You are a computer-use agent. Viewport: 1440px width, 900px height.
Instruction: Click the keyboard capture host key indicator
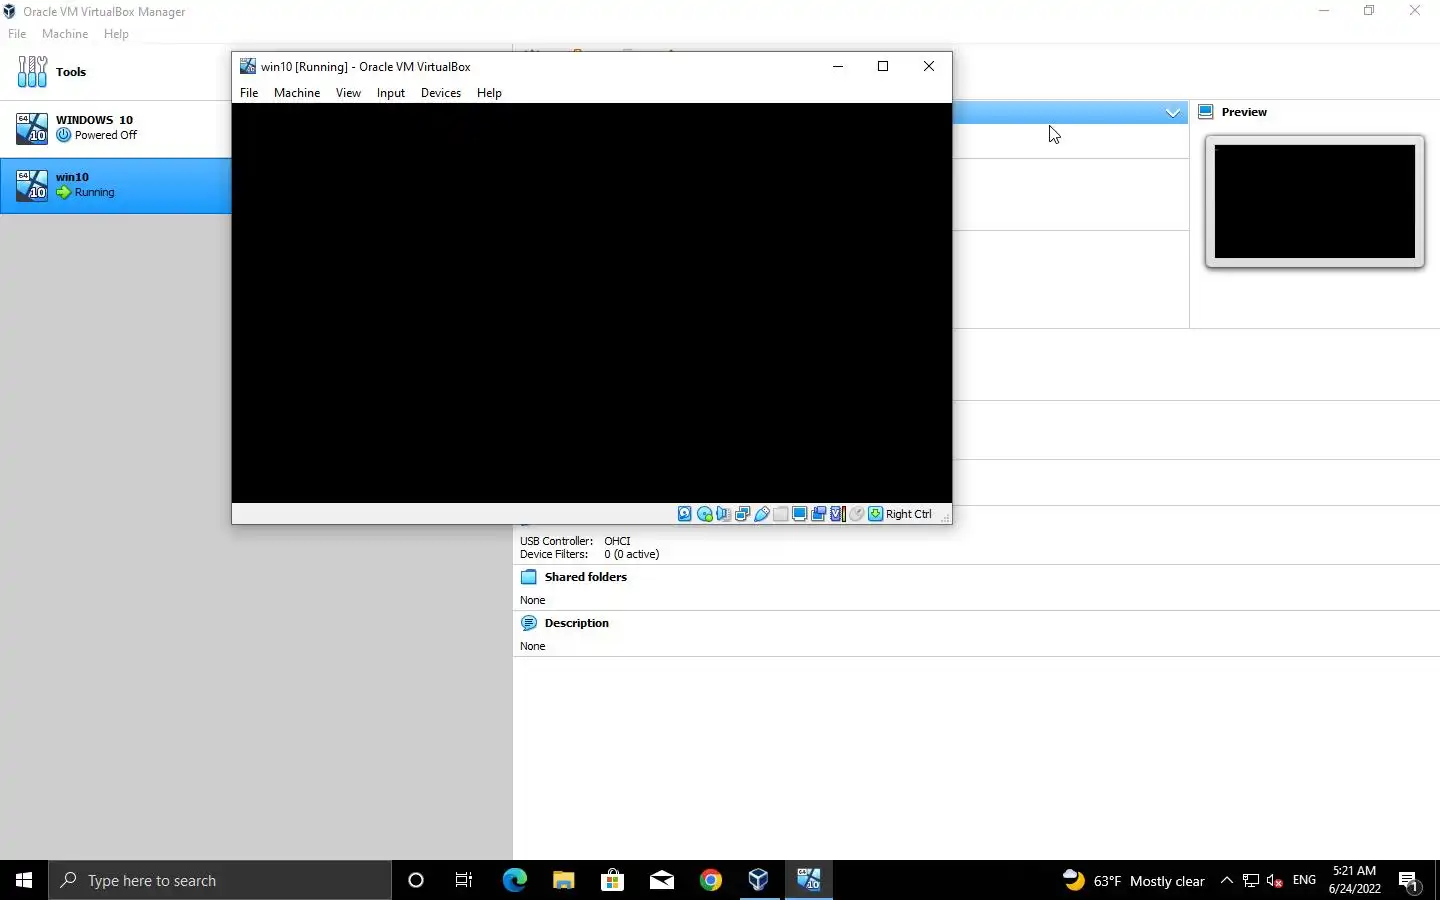876,514
